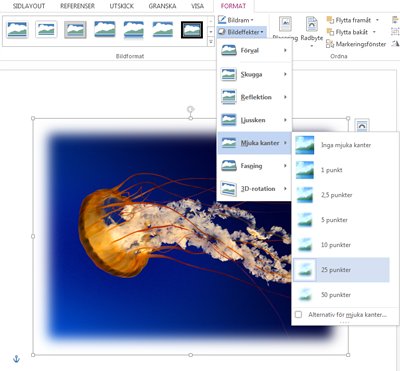Apply the black double-frame picture style
This screenshot has height=371, width=400.
tap(192, 30)
